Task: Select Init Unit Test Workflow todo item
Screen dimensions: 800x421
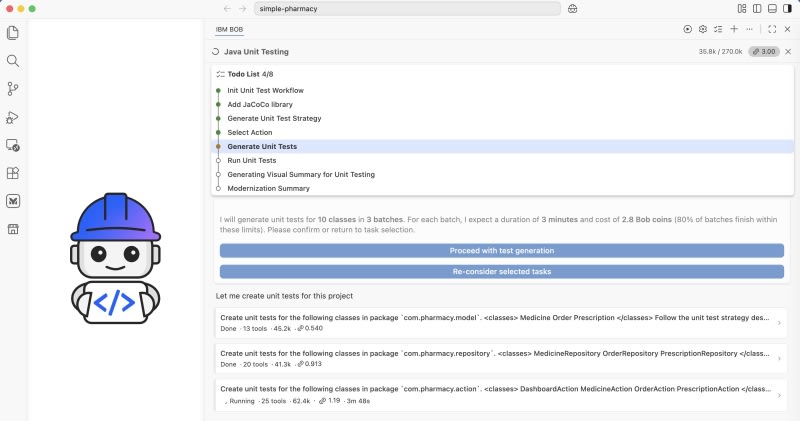Action: tap(265, 90)
